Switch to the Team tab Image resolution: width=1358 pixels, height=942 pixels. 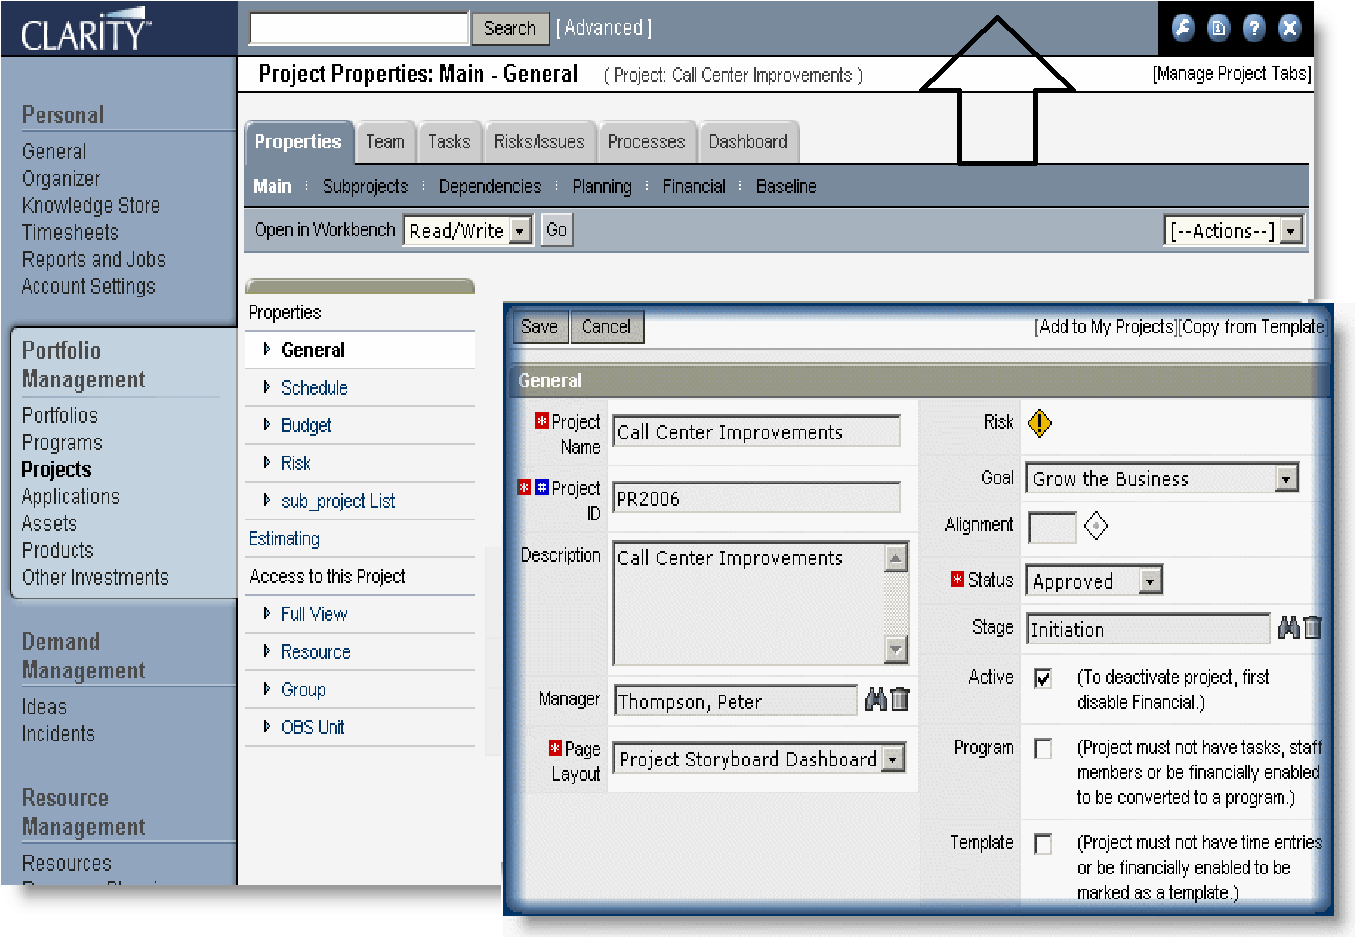[x=385, y=141]
